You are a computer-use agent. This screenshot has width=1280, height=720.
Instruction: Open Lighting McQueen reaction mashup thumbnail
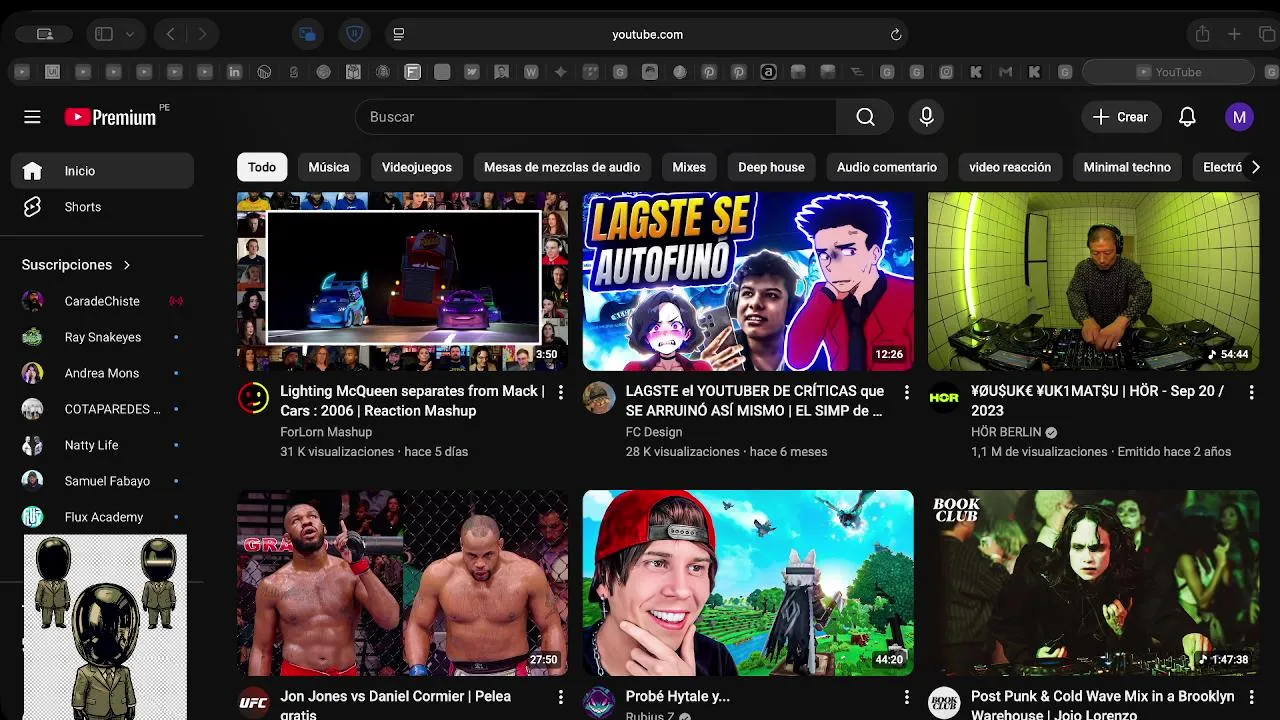point(402,281)
